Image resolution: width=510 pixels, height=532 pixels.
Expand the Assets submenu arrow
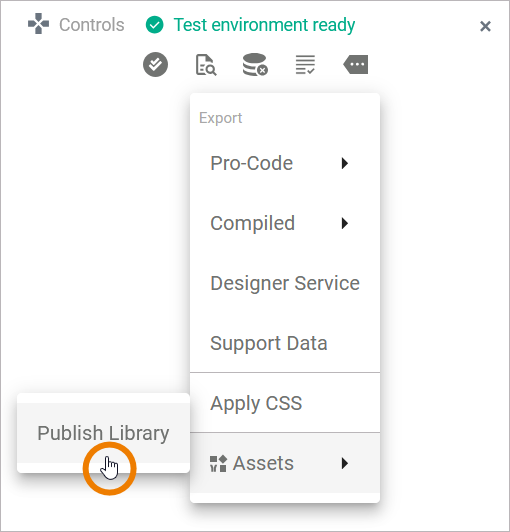point(345,463)
